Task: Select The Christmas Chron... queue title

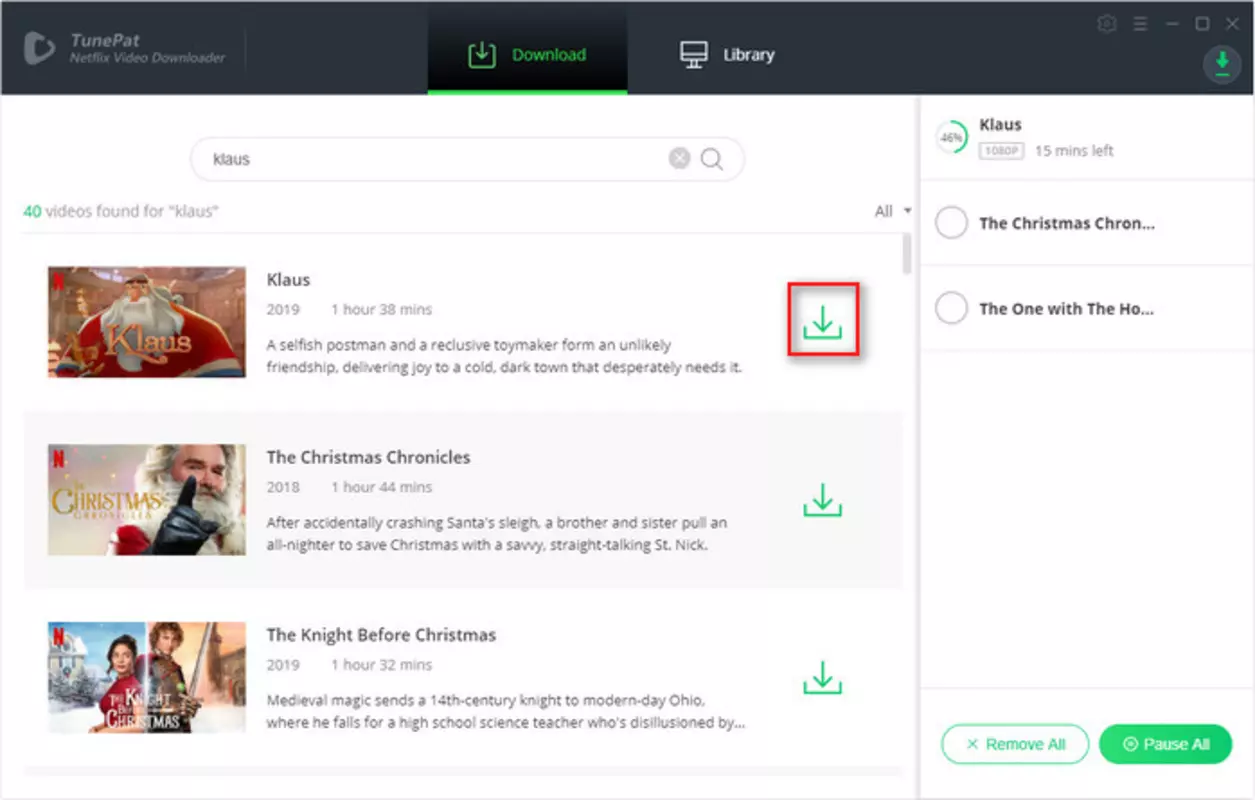Action: 1067,223
